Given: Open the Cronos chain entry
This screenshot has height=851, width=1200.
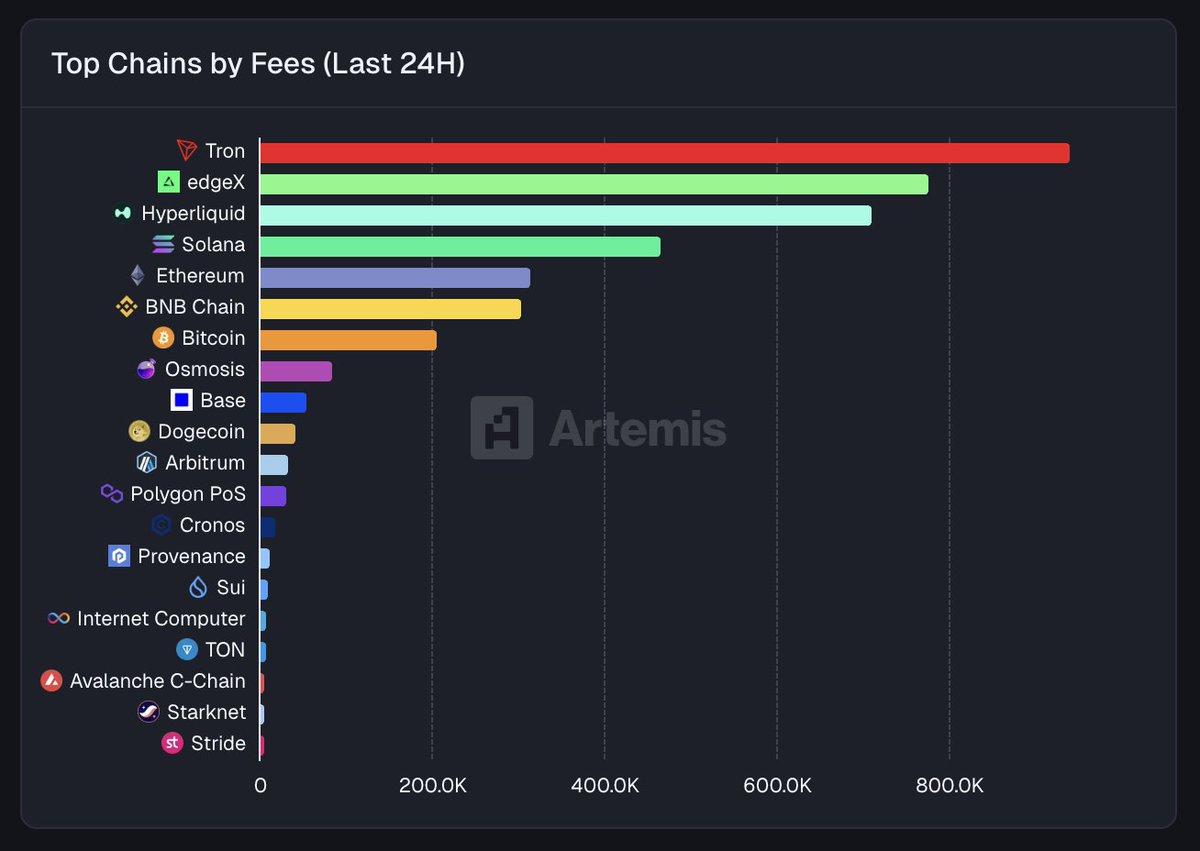Looking at the screenshot, I should point(210,525).
